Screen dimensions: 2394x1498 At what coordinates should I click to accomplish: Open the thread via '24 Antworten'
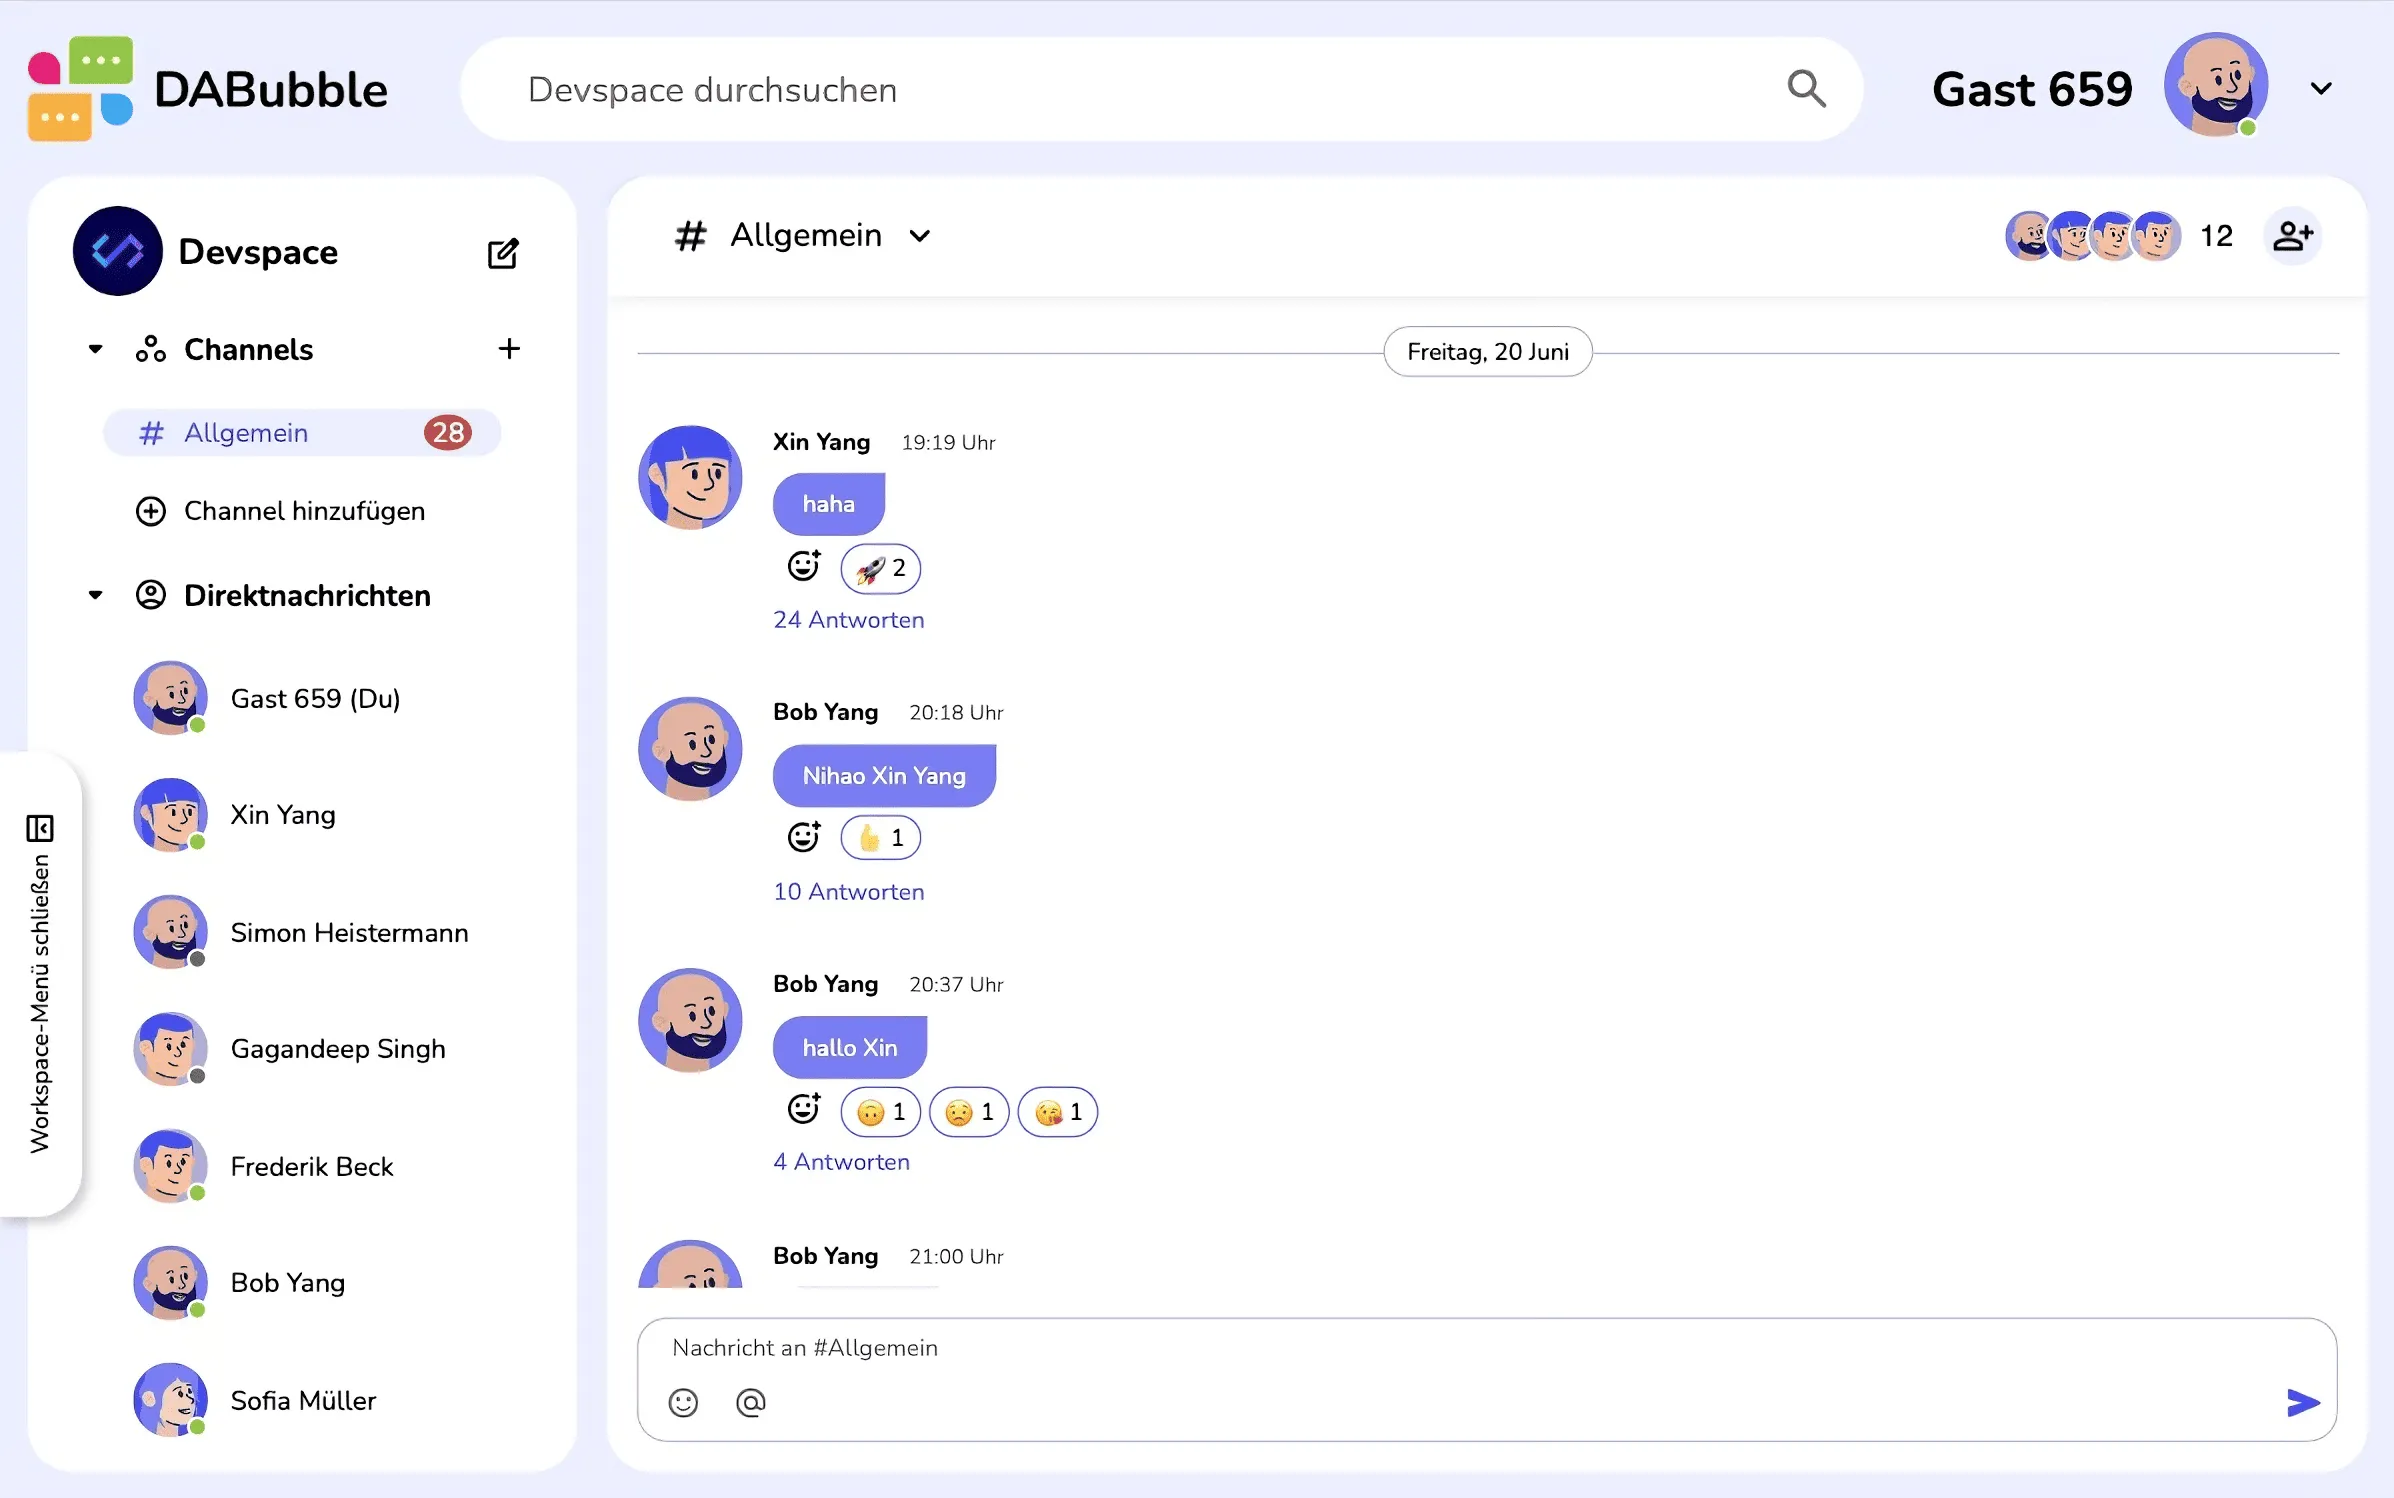(849, 620)
